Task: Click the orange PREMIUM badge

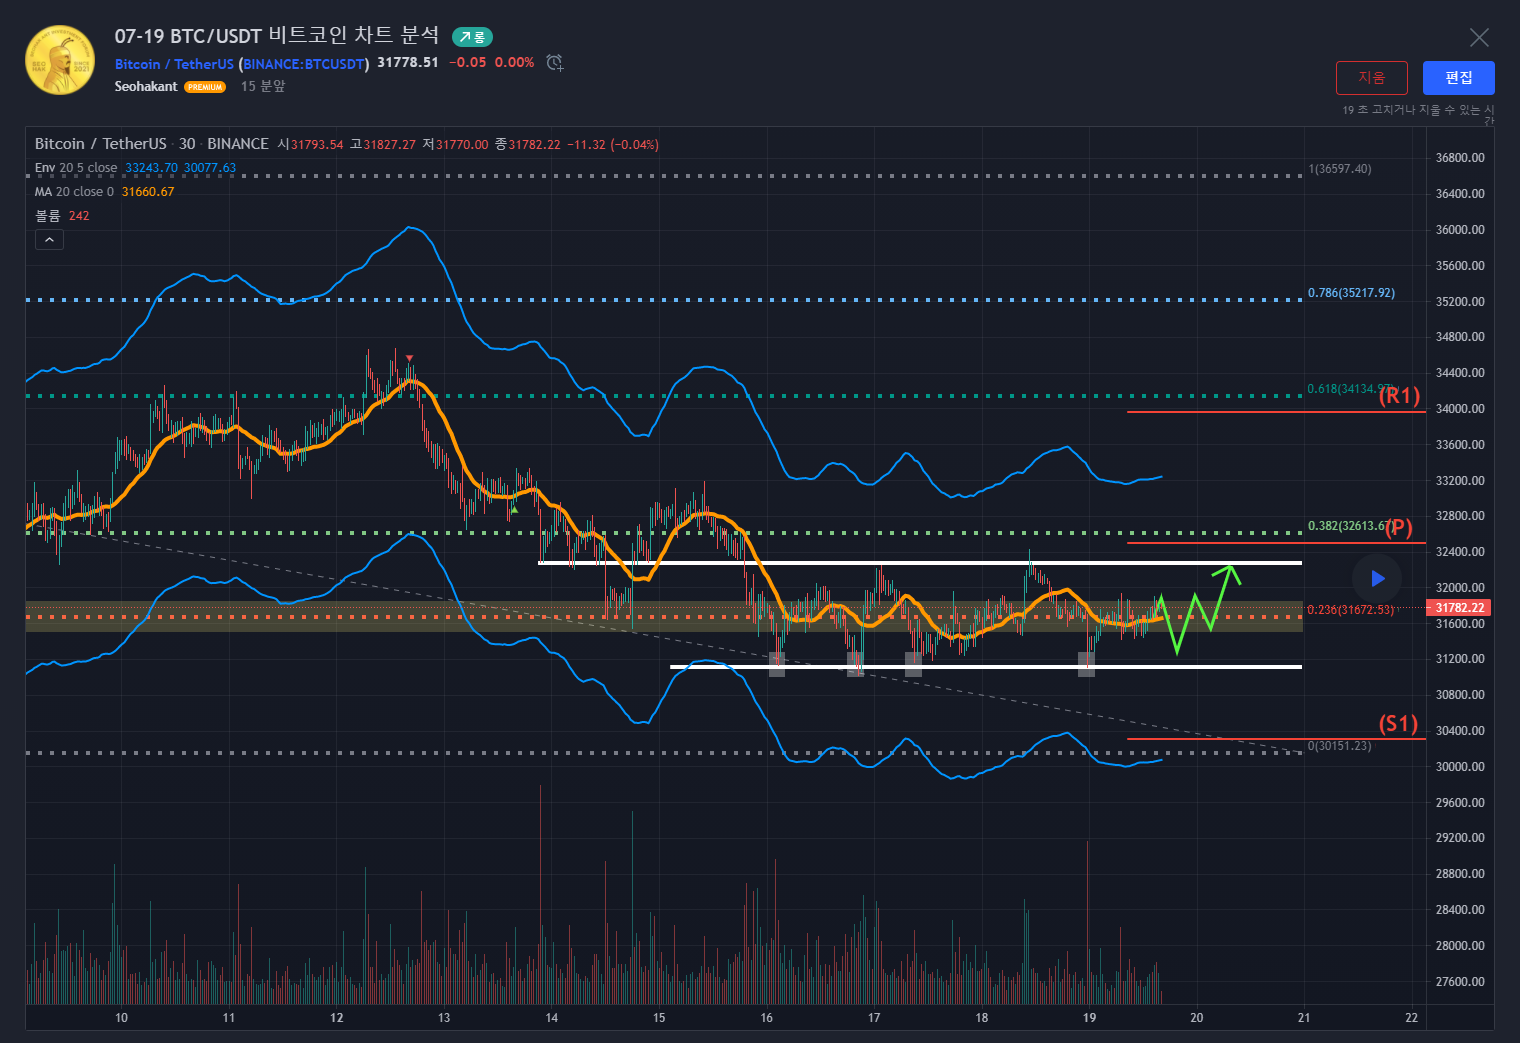Action: coord(205,87)
